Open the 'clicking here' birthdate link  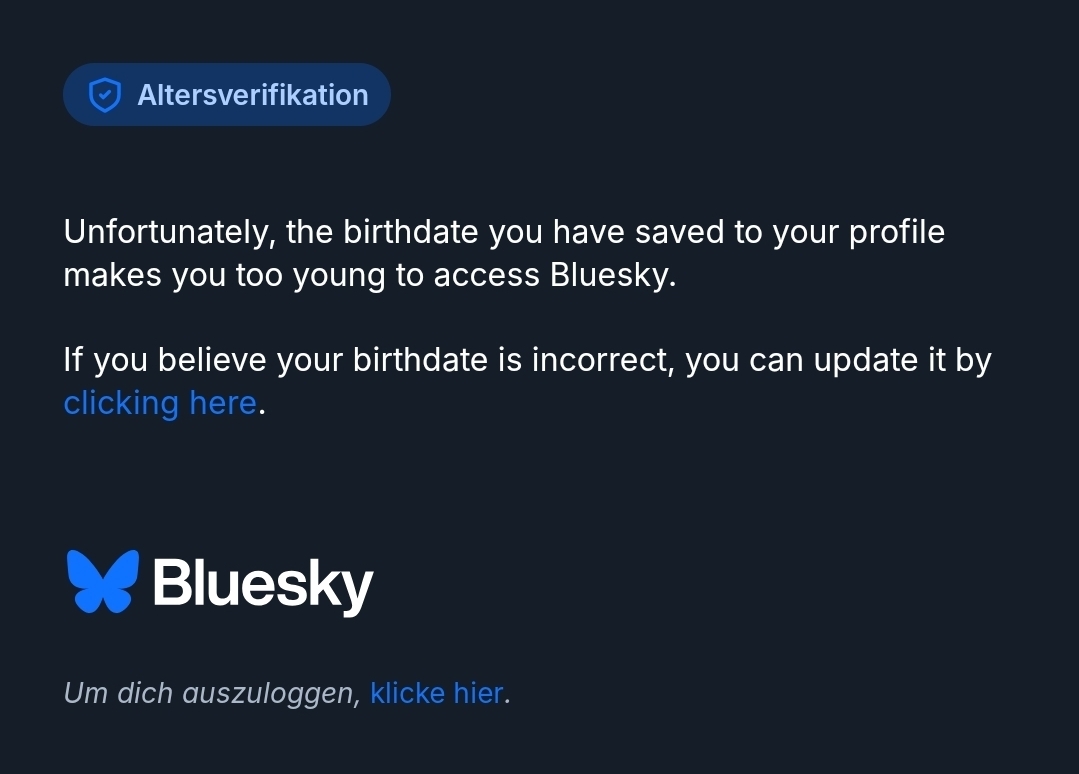(x=160, y=402)
